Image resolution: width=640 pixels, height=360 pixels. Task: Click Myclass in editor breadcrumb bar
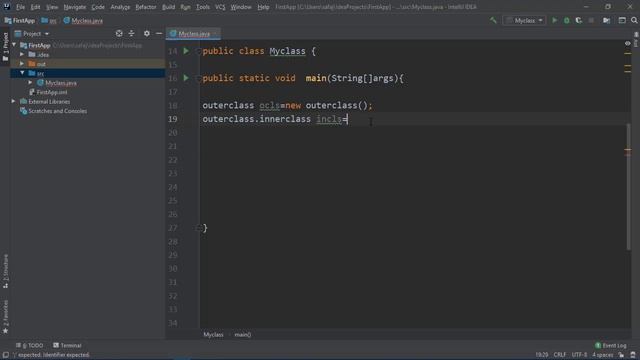tap(213, 334)
